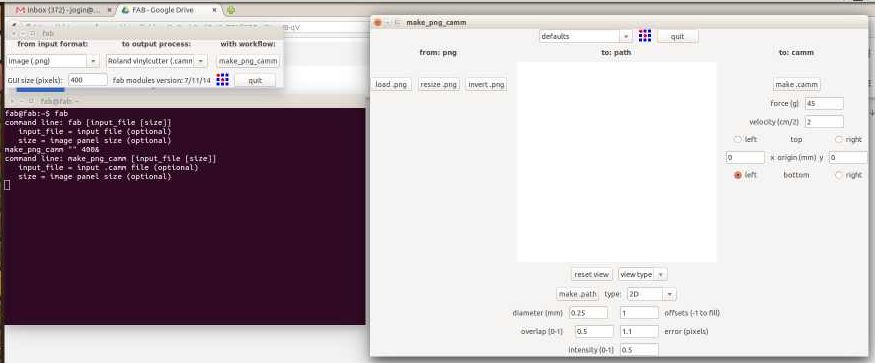
Task: Click the 'from: png' heading
Action: tap(438, 52)
